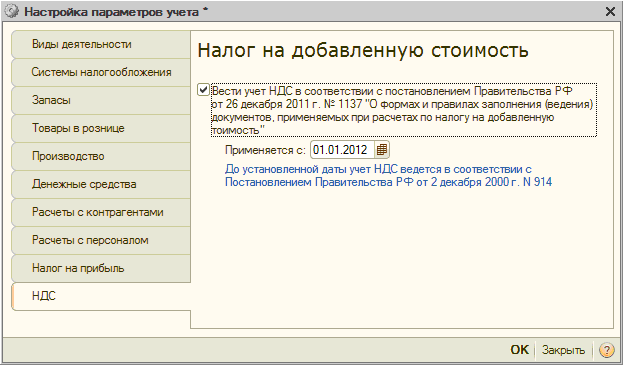Confirm settings with the OK button
The image size is (623, 365).
point(519,350)
